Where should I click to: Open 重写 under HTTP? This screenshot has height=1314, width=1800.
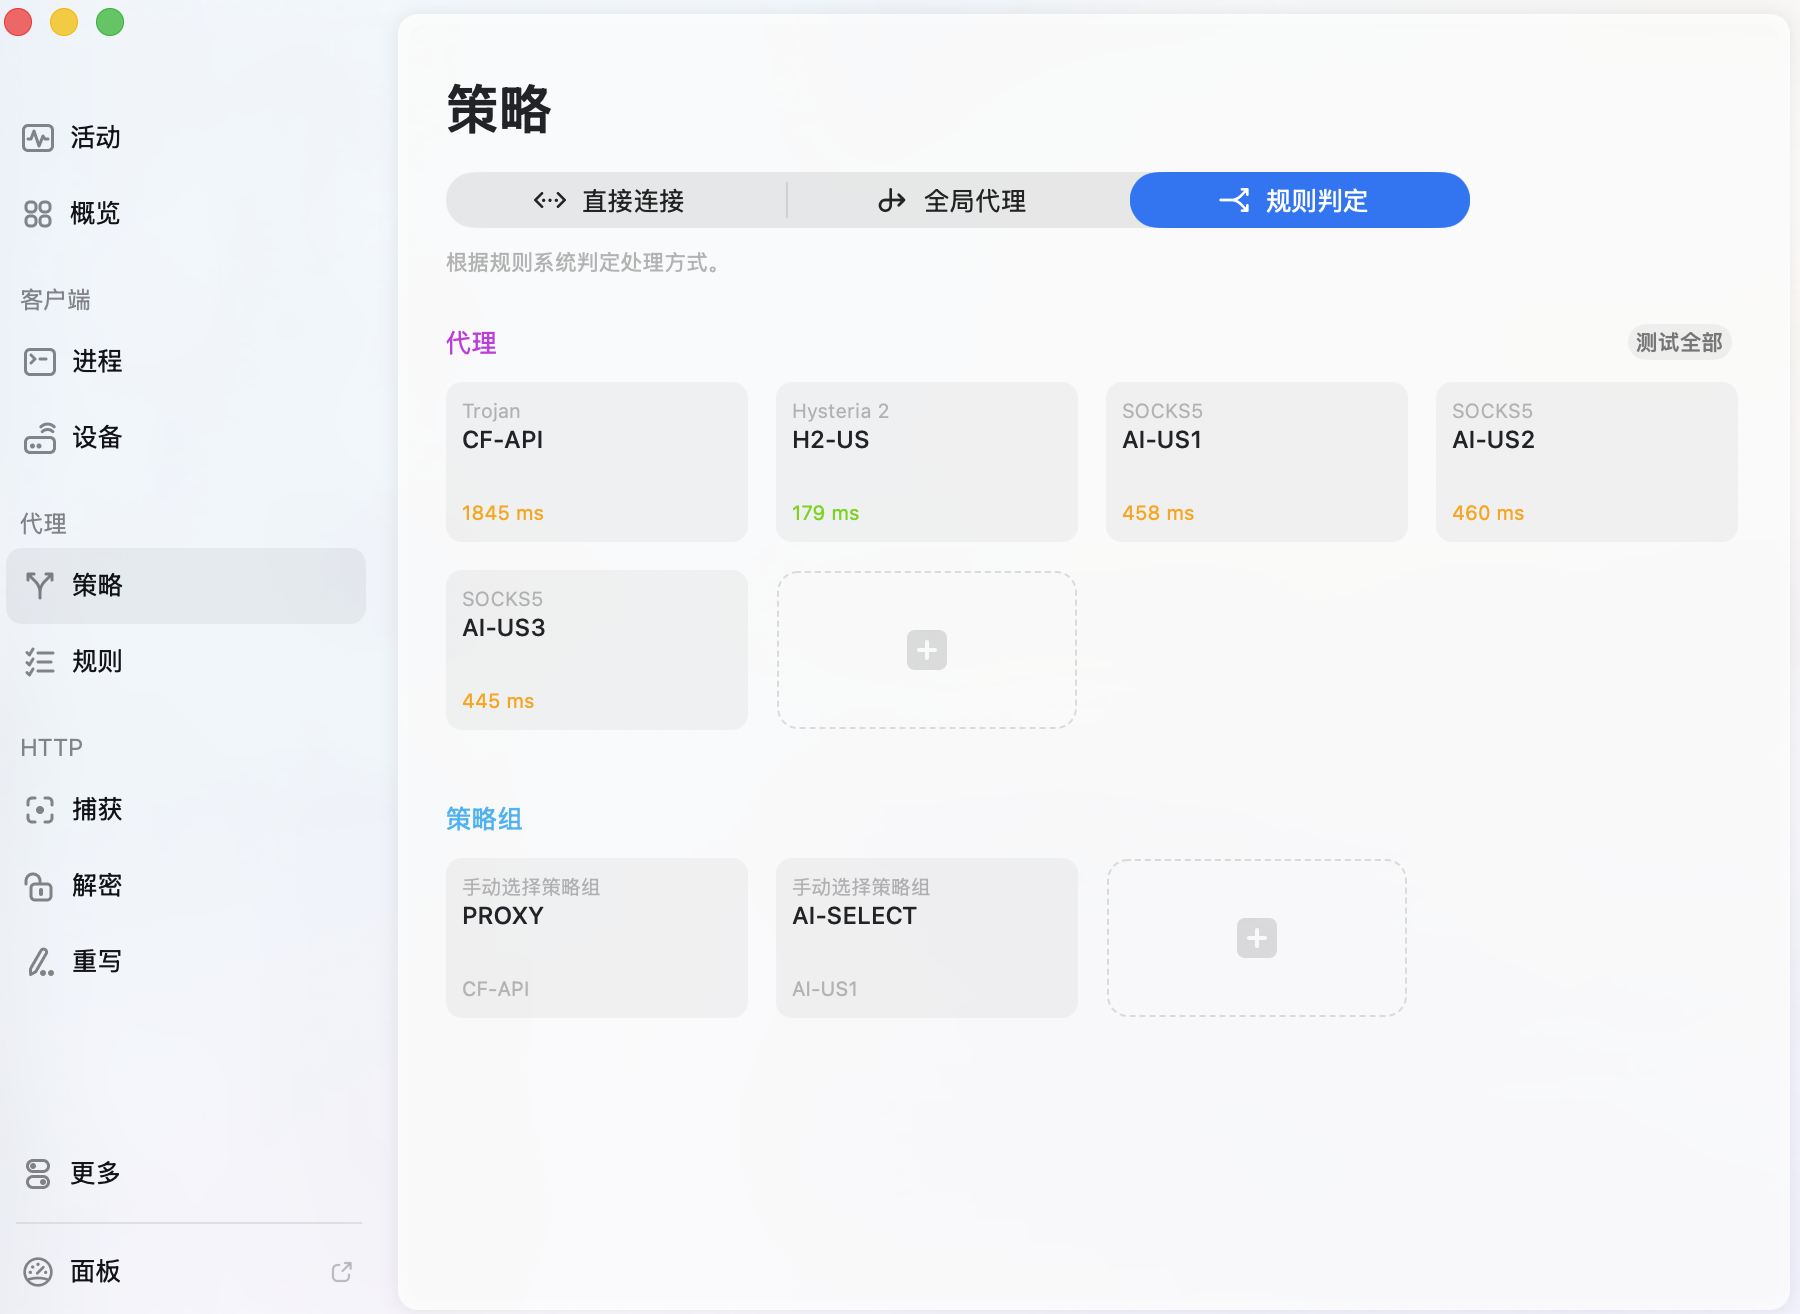pyautogui.click(x=186, y=962)
